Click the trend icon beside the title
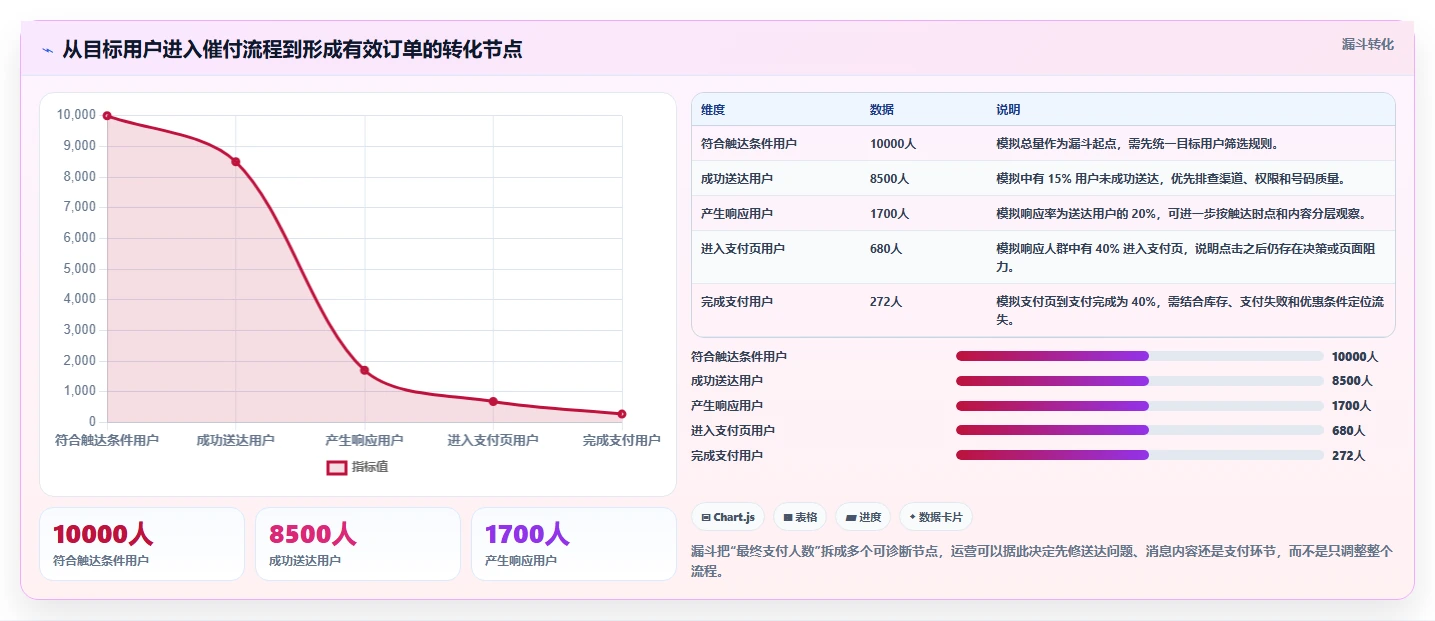Screen dimensions: 1435x621 [47, 50]
